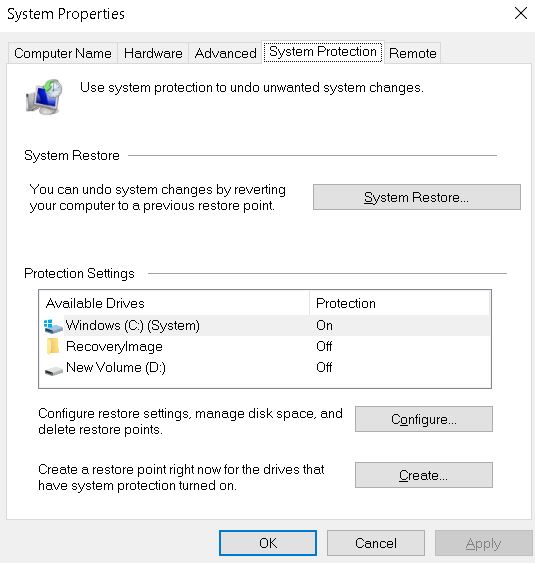Open the Hardware tab
The height and width of the screenshot is (563, 535).
(x=153, y=53)
